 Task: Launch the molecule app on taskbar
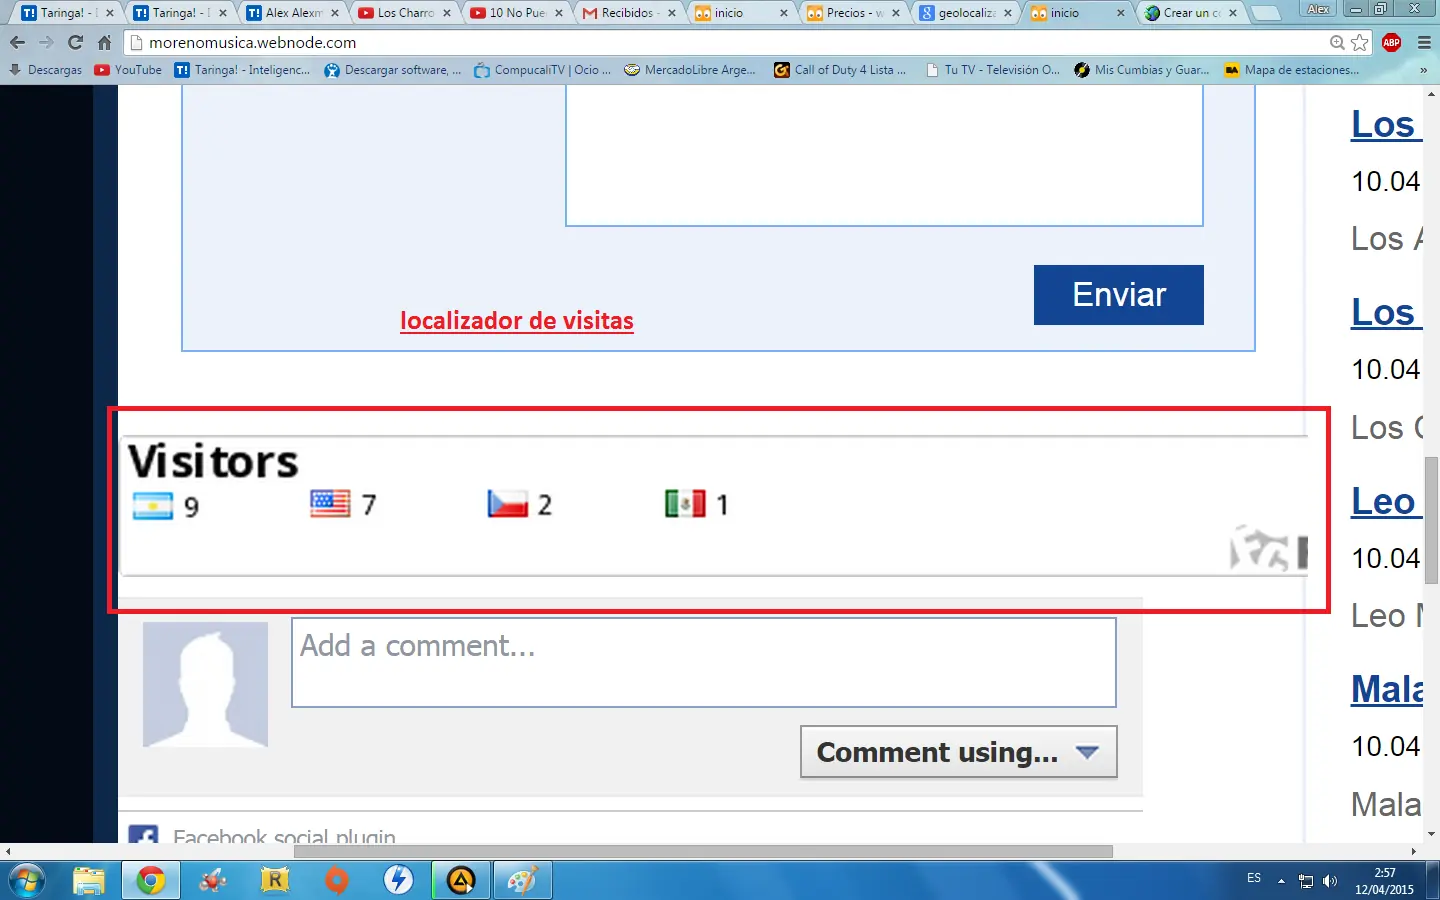[212, 881]
